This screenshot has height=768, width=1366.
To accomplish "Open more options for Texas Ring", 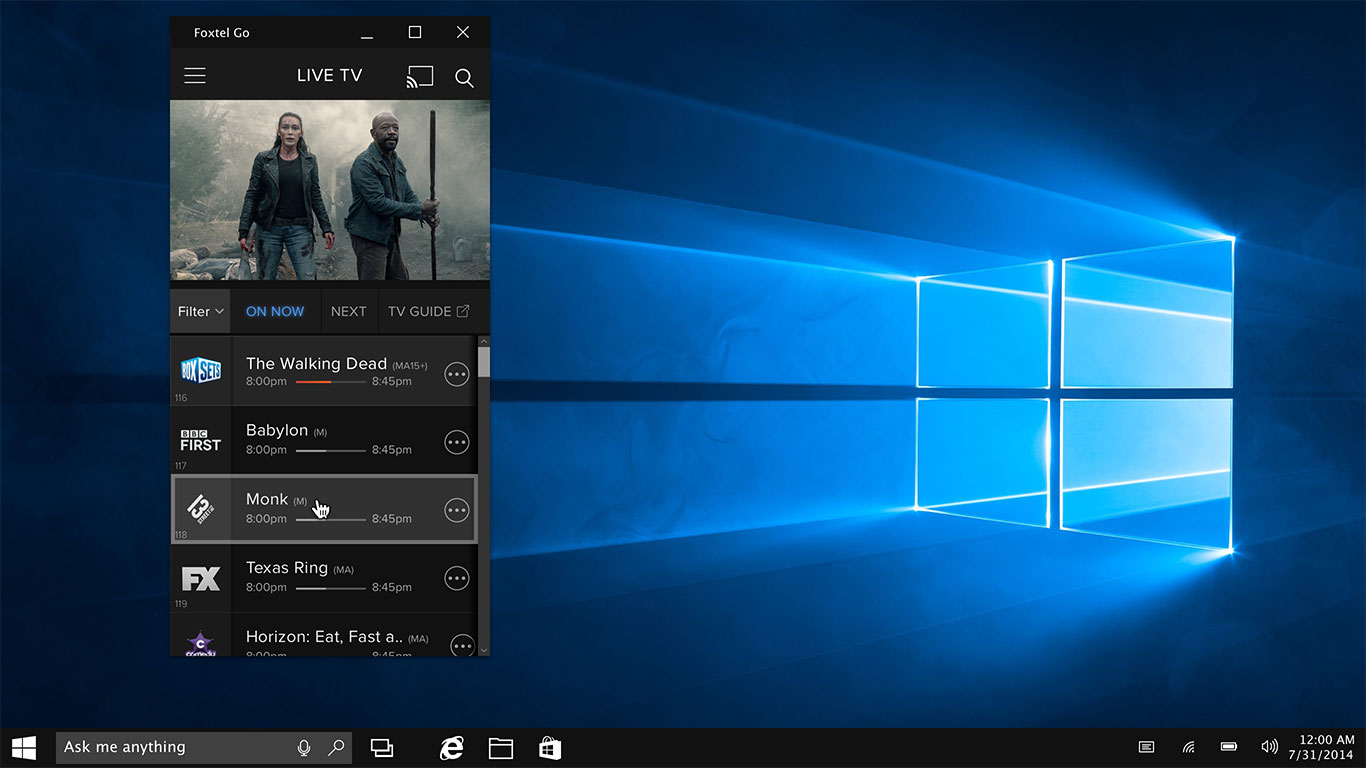I will coord(457,579).
